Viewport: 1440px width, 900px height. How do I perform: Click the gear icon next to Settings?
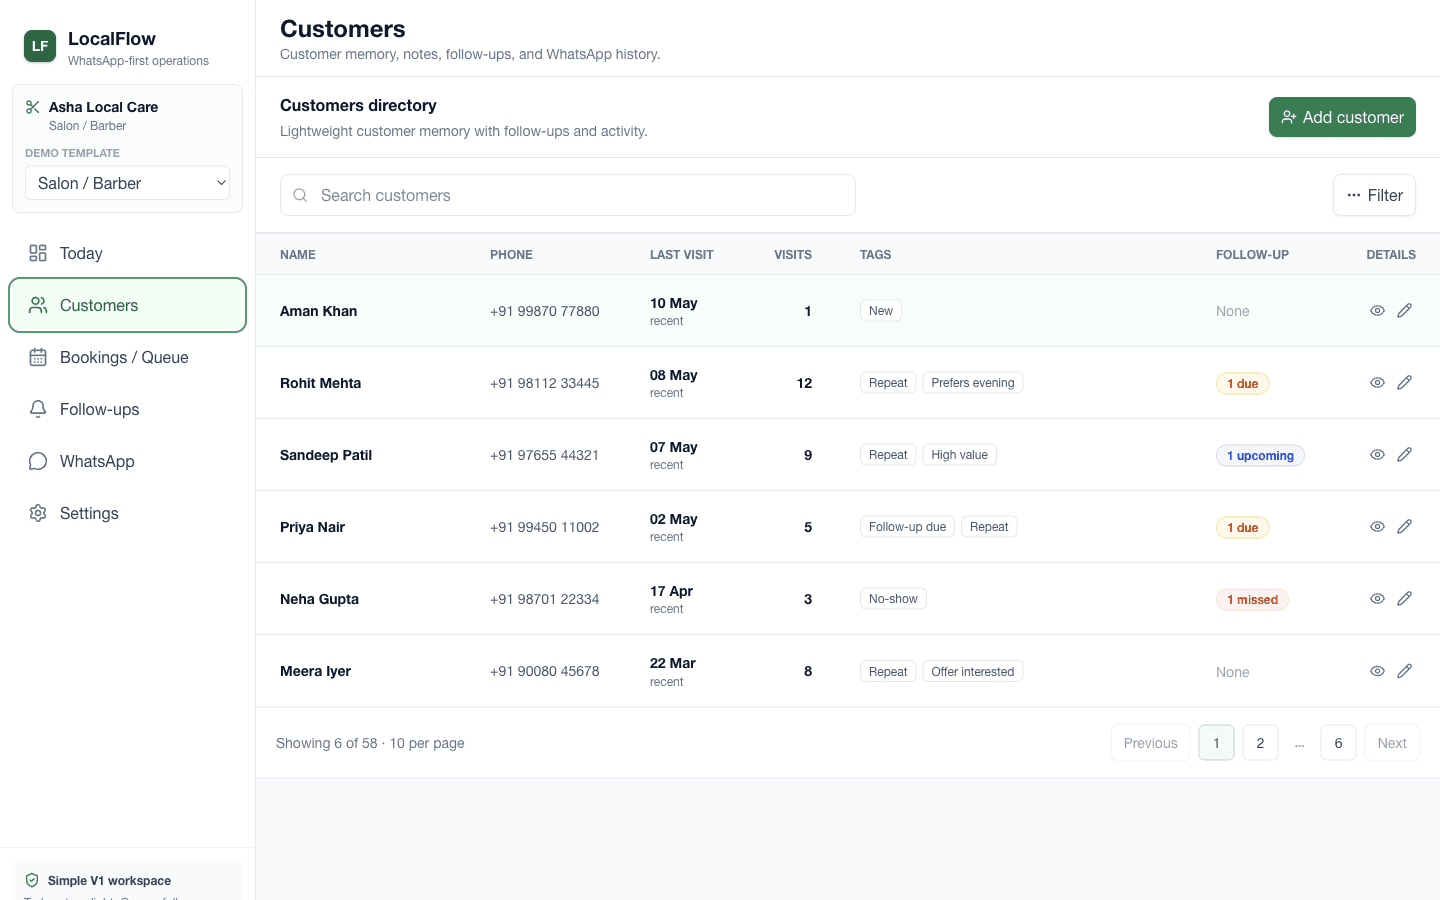[x=38, y=513]
